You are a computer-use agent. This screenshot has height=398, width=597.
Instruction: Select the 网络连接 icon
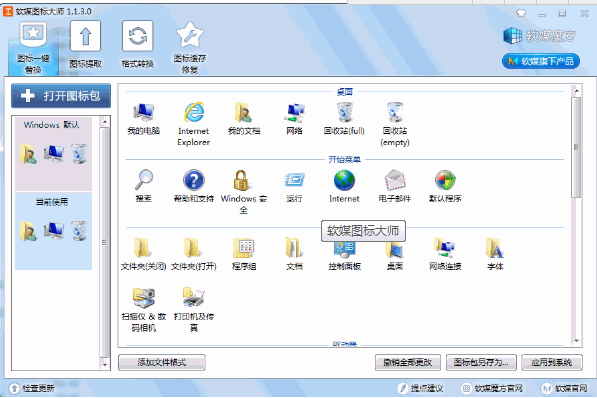pyautogui.click(x=445, y=254)
